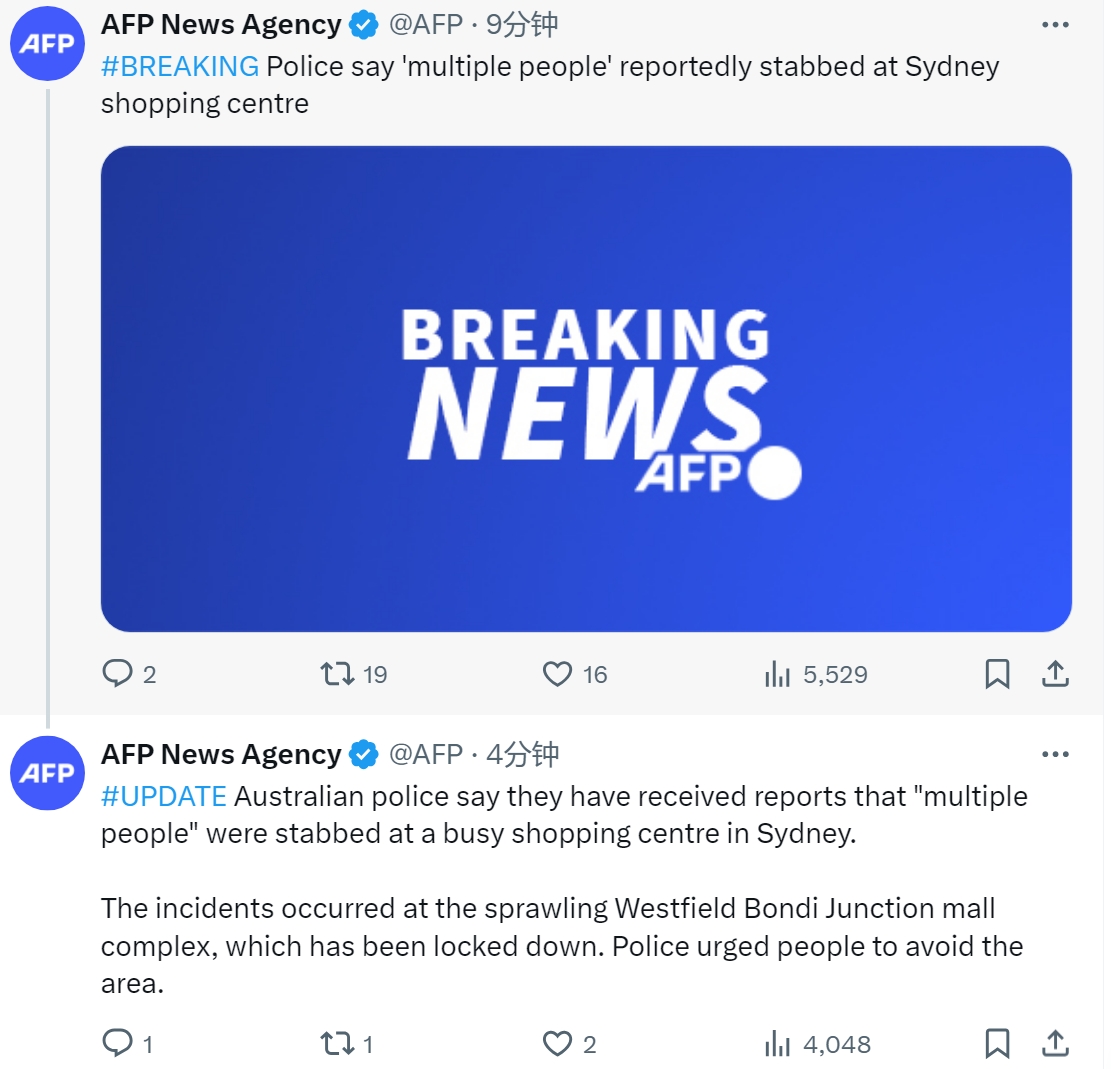
Task: Open the #BREAKING hashtag link
Action: point(180,67)
